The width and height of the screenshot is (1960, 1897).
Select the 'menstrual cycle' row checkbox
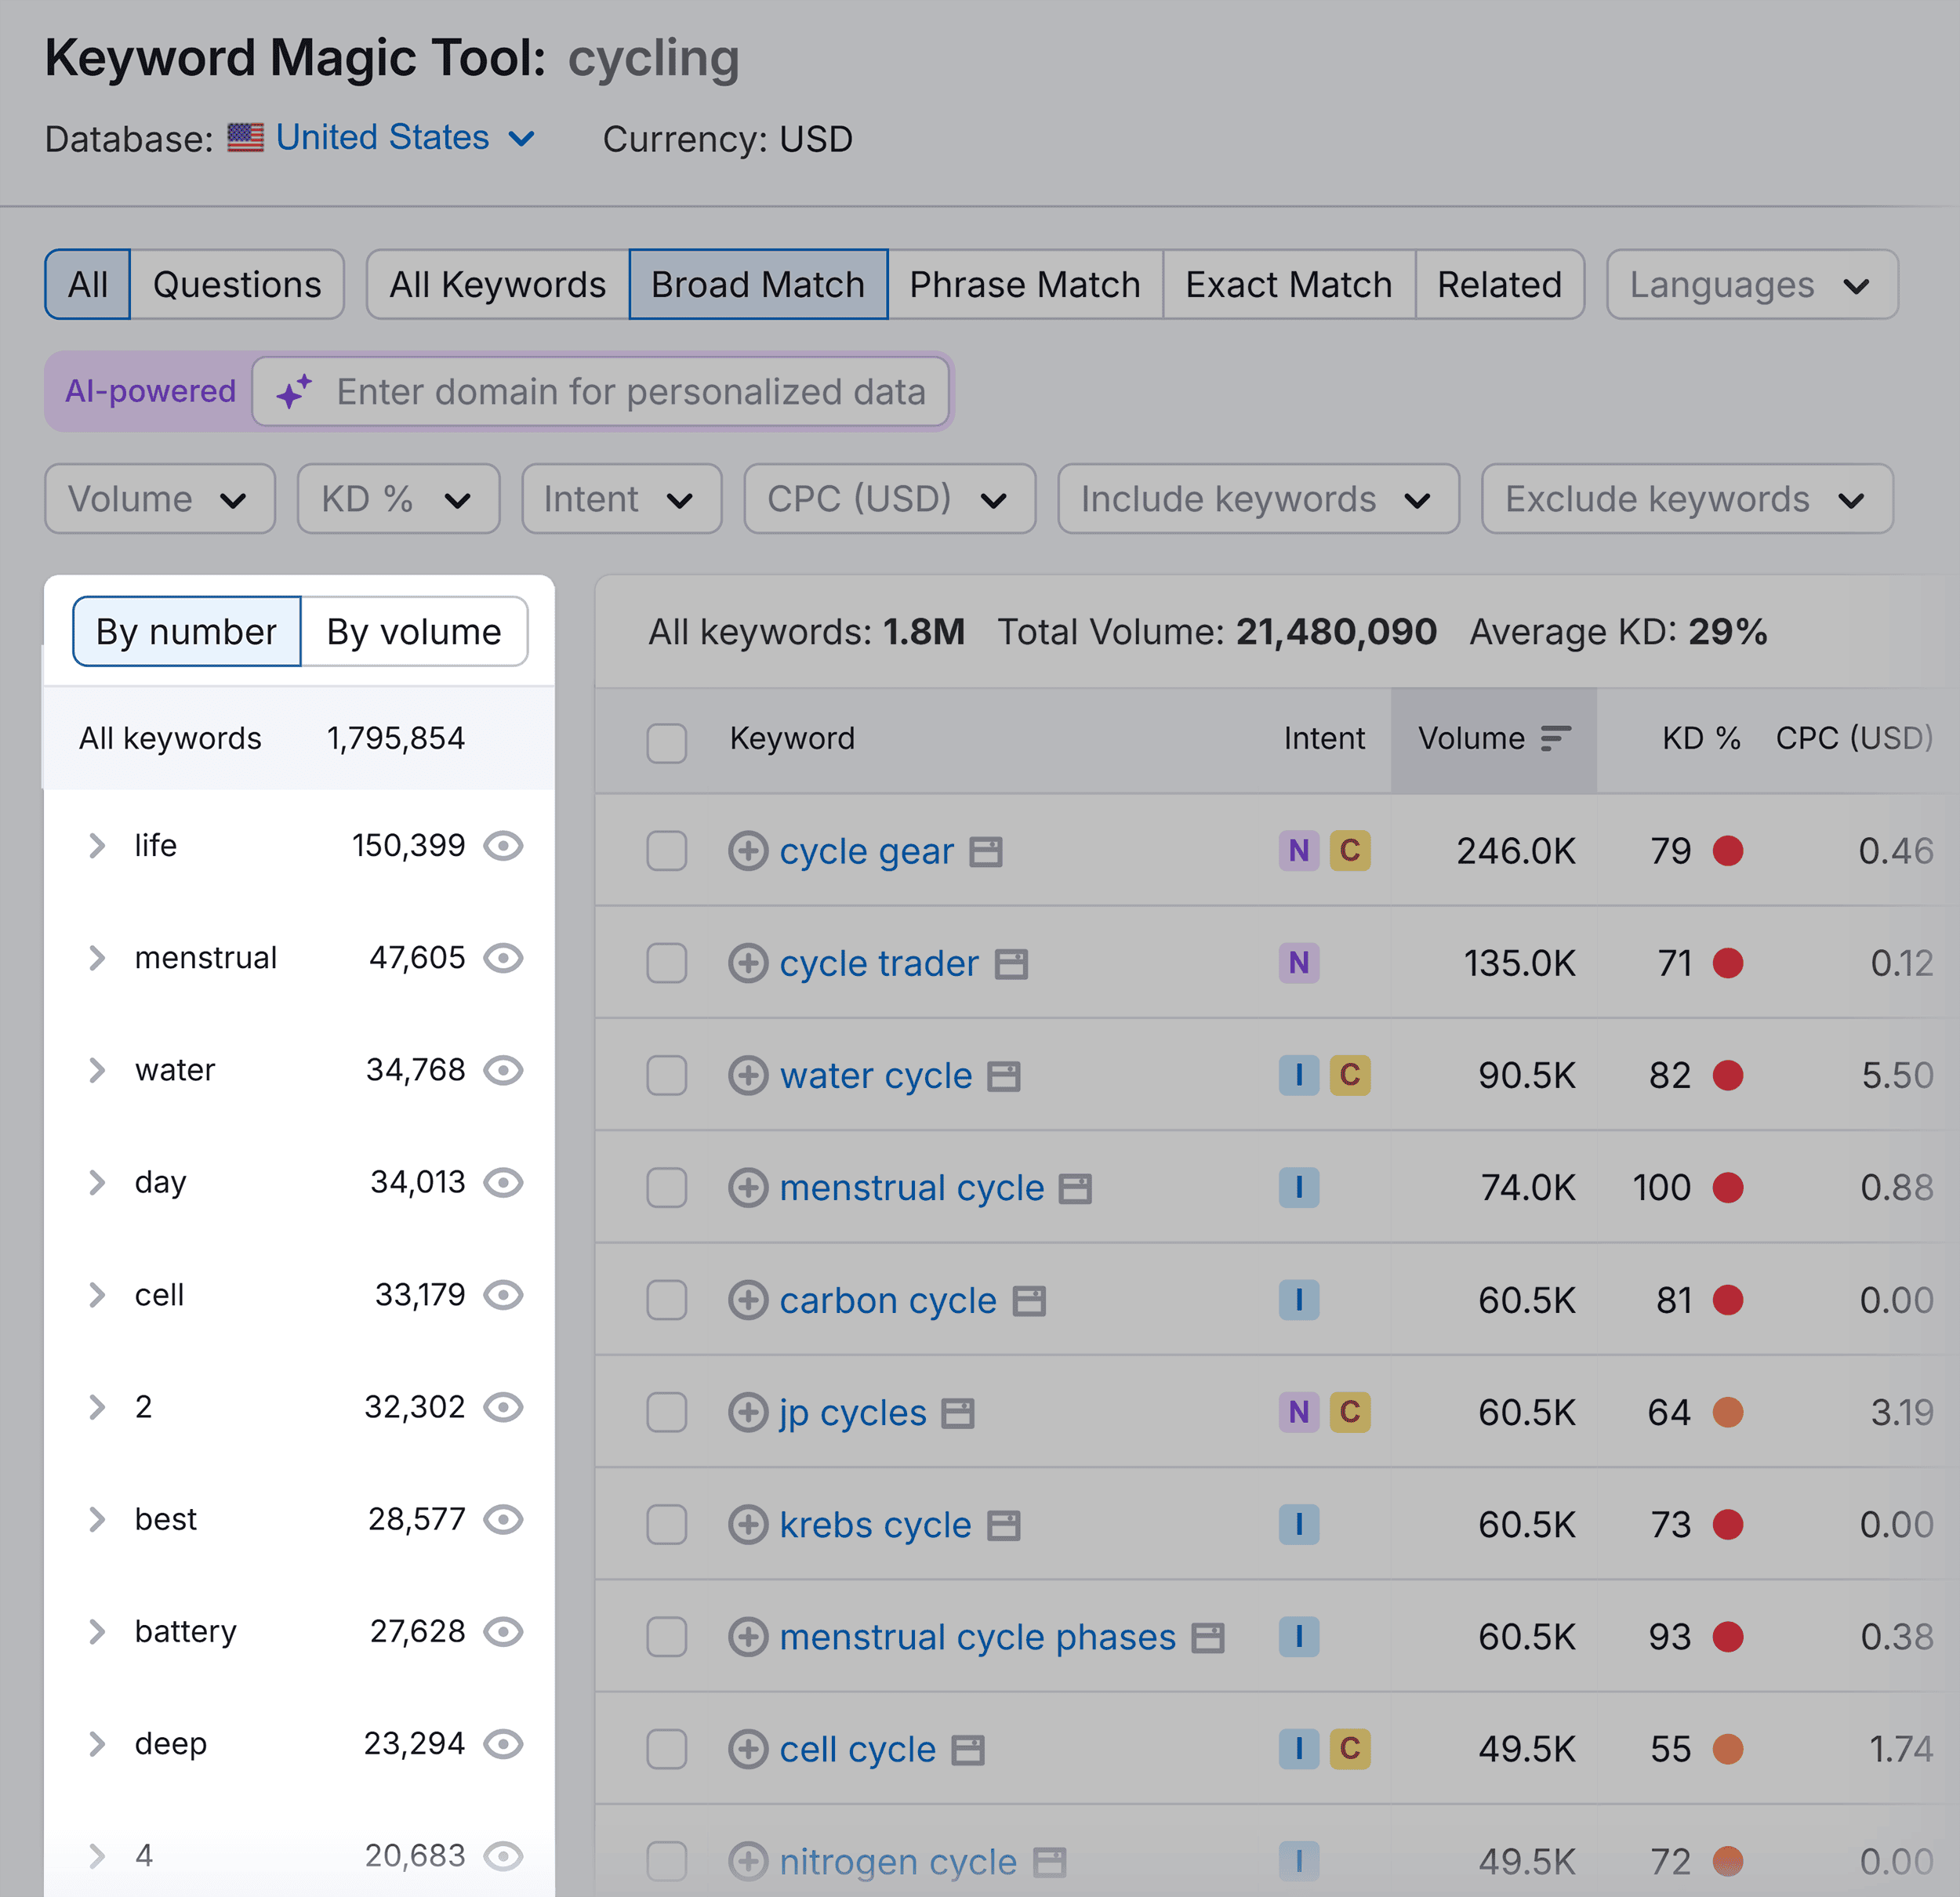(x=667, y=1187)
